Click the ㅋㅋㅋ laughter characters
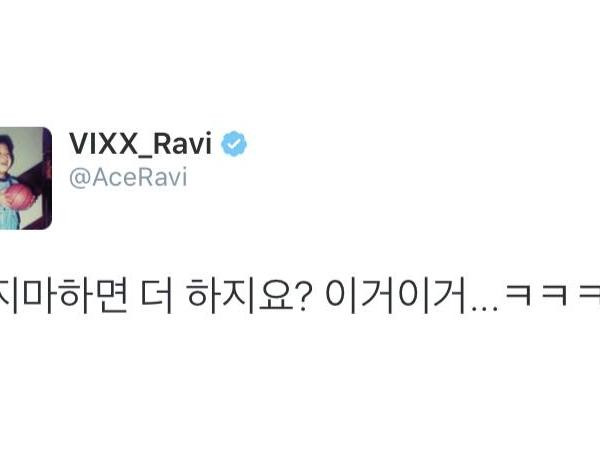Image resolution: width=600 pixels, height=450 pixels. pos(553,294)
